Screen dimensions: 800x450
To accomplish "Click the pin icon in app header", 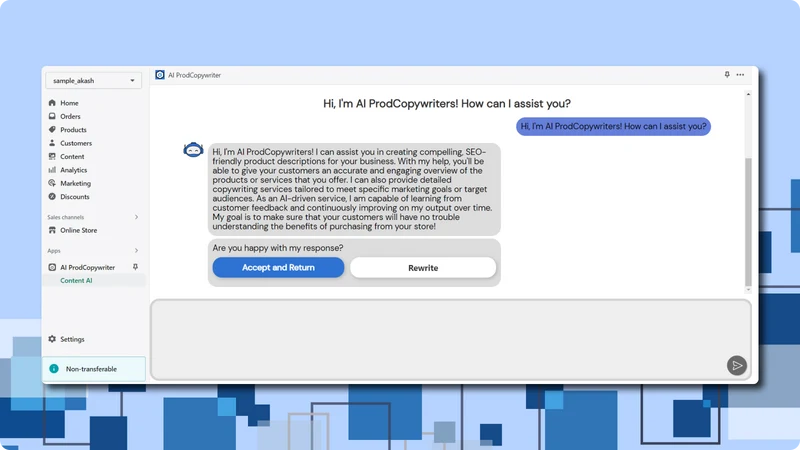I will click(727, 74).
